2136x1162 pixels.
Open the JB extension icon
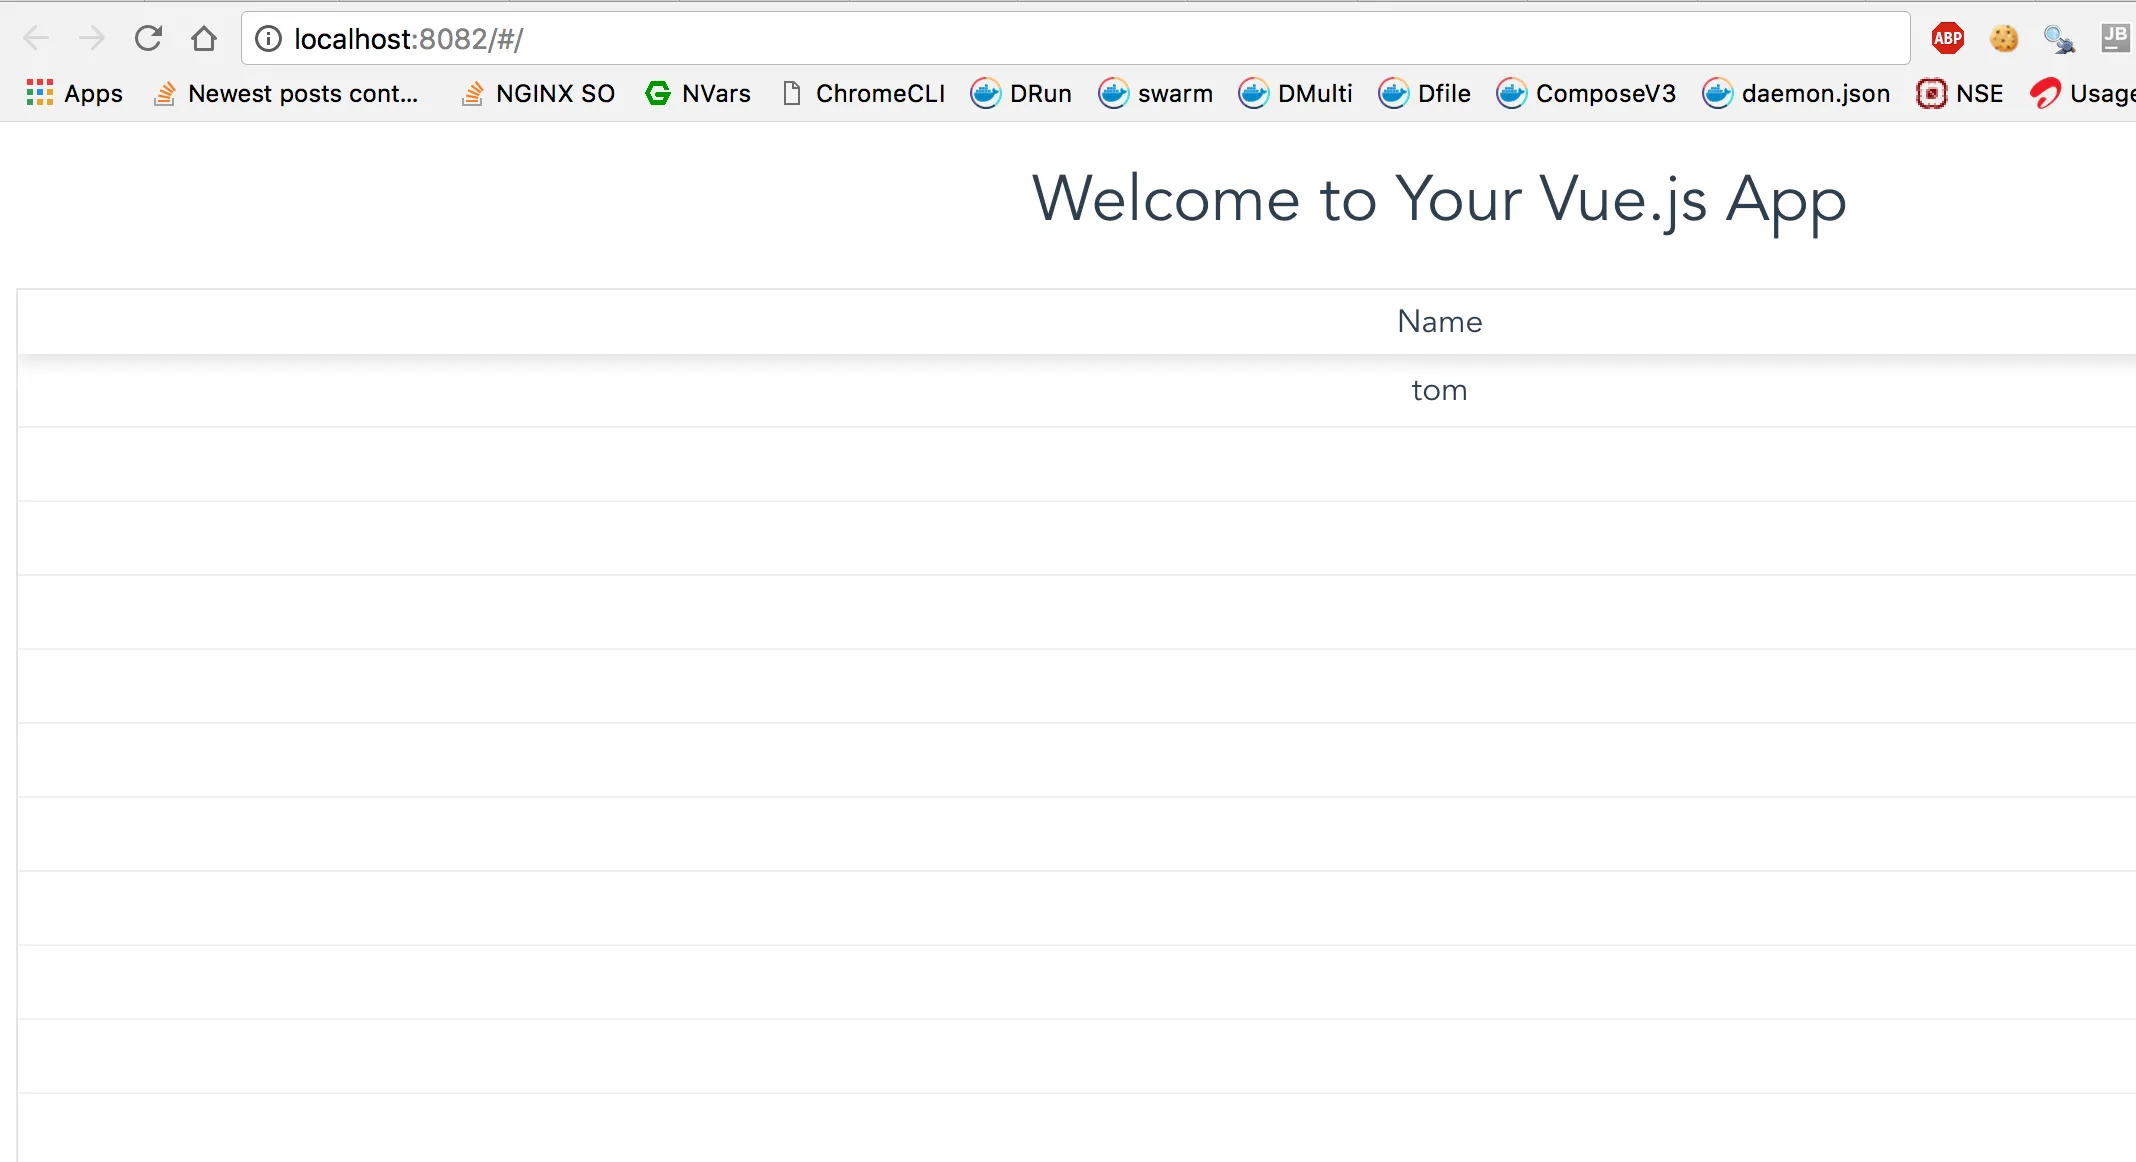(x=2115, y=39)
